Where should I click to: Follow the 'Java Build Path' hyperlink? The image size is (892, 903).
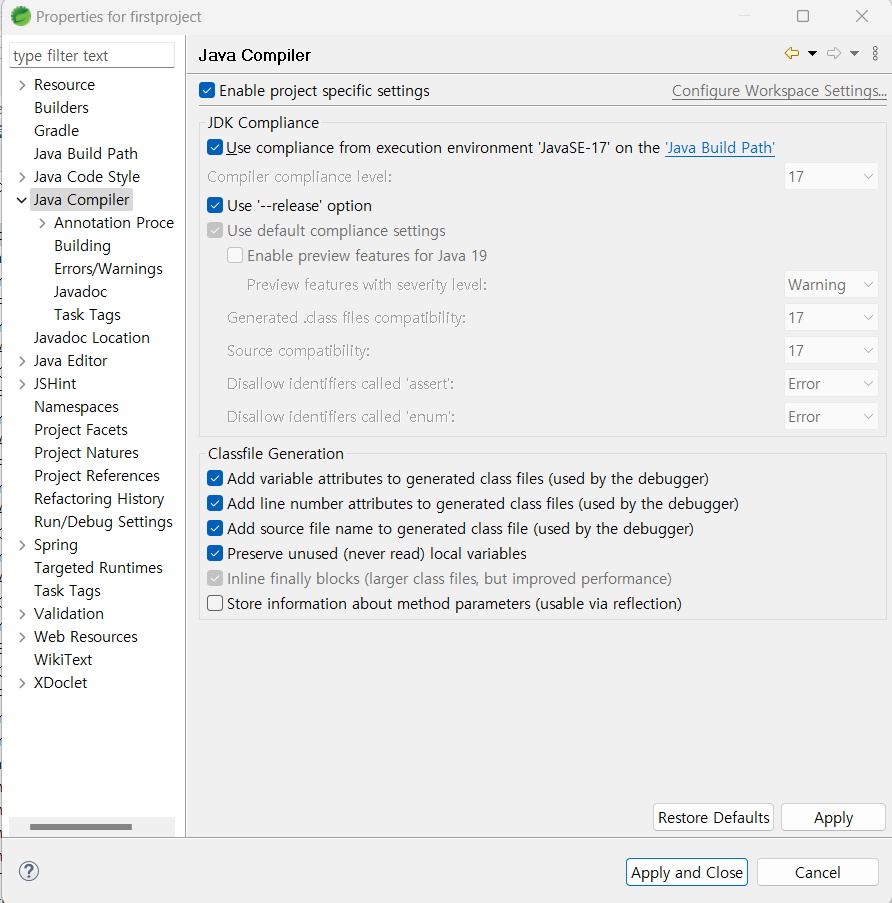(x=720, y=148)
